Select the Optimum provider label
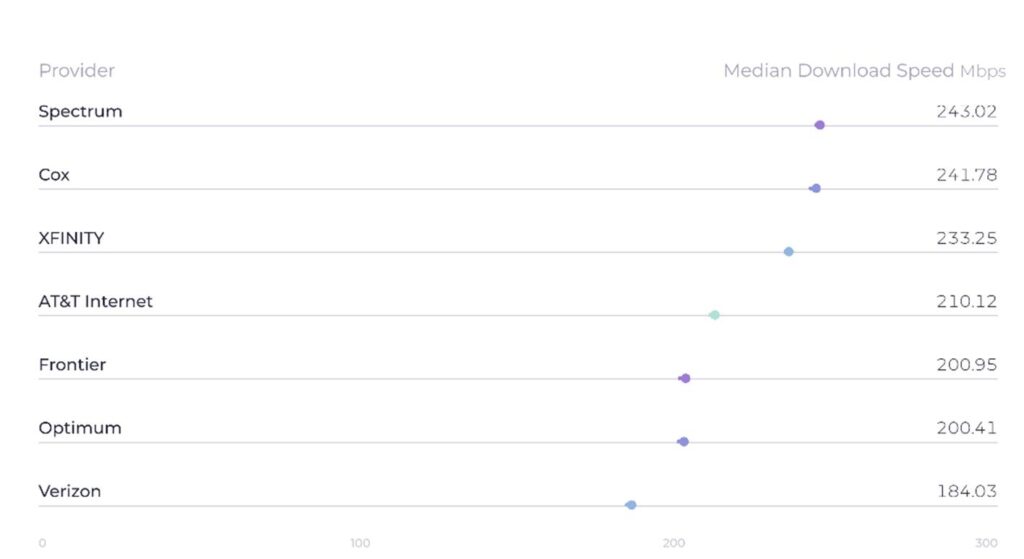Image resolution: width=1024 pixels, height=559 pixels. 80,428
